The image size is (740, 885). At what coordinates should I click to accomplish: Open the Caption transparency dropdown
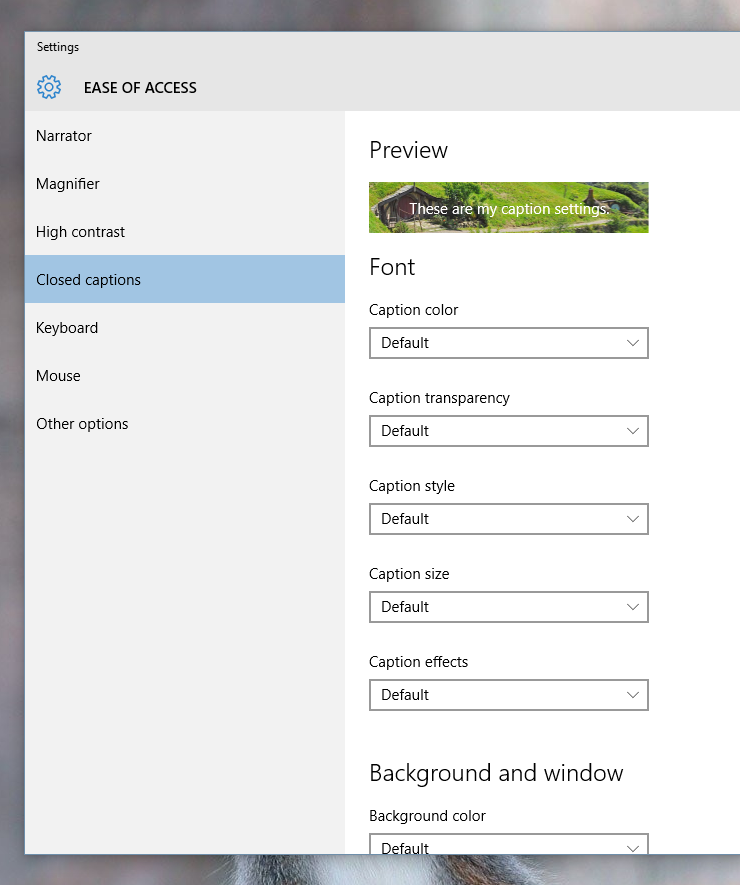coord(509,431)
